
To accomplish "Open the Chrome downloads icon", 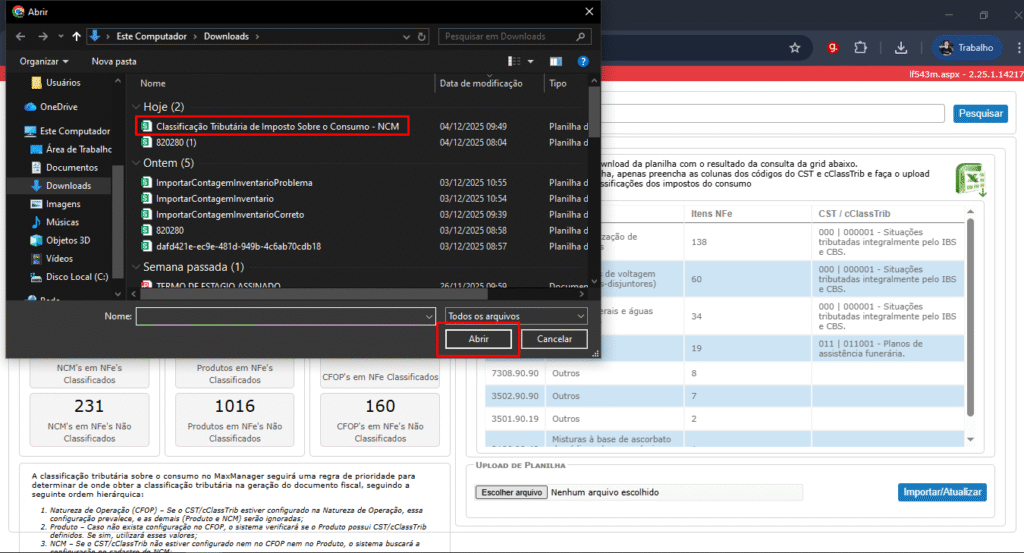I will (901, 47).
